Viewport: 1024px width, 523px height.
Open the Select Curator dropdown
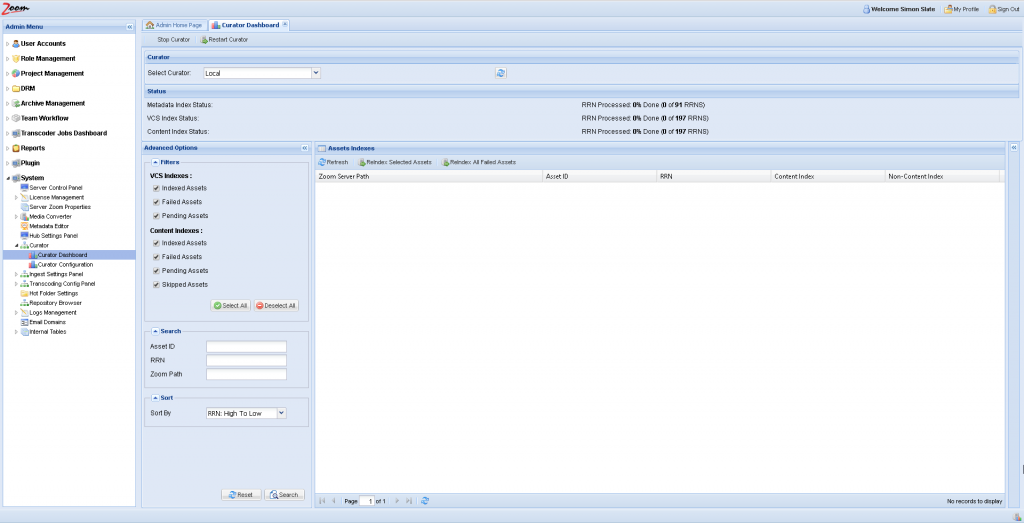[x=315, y=73]
